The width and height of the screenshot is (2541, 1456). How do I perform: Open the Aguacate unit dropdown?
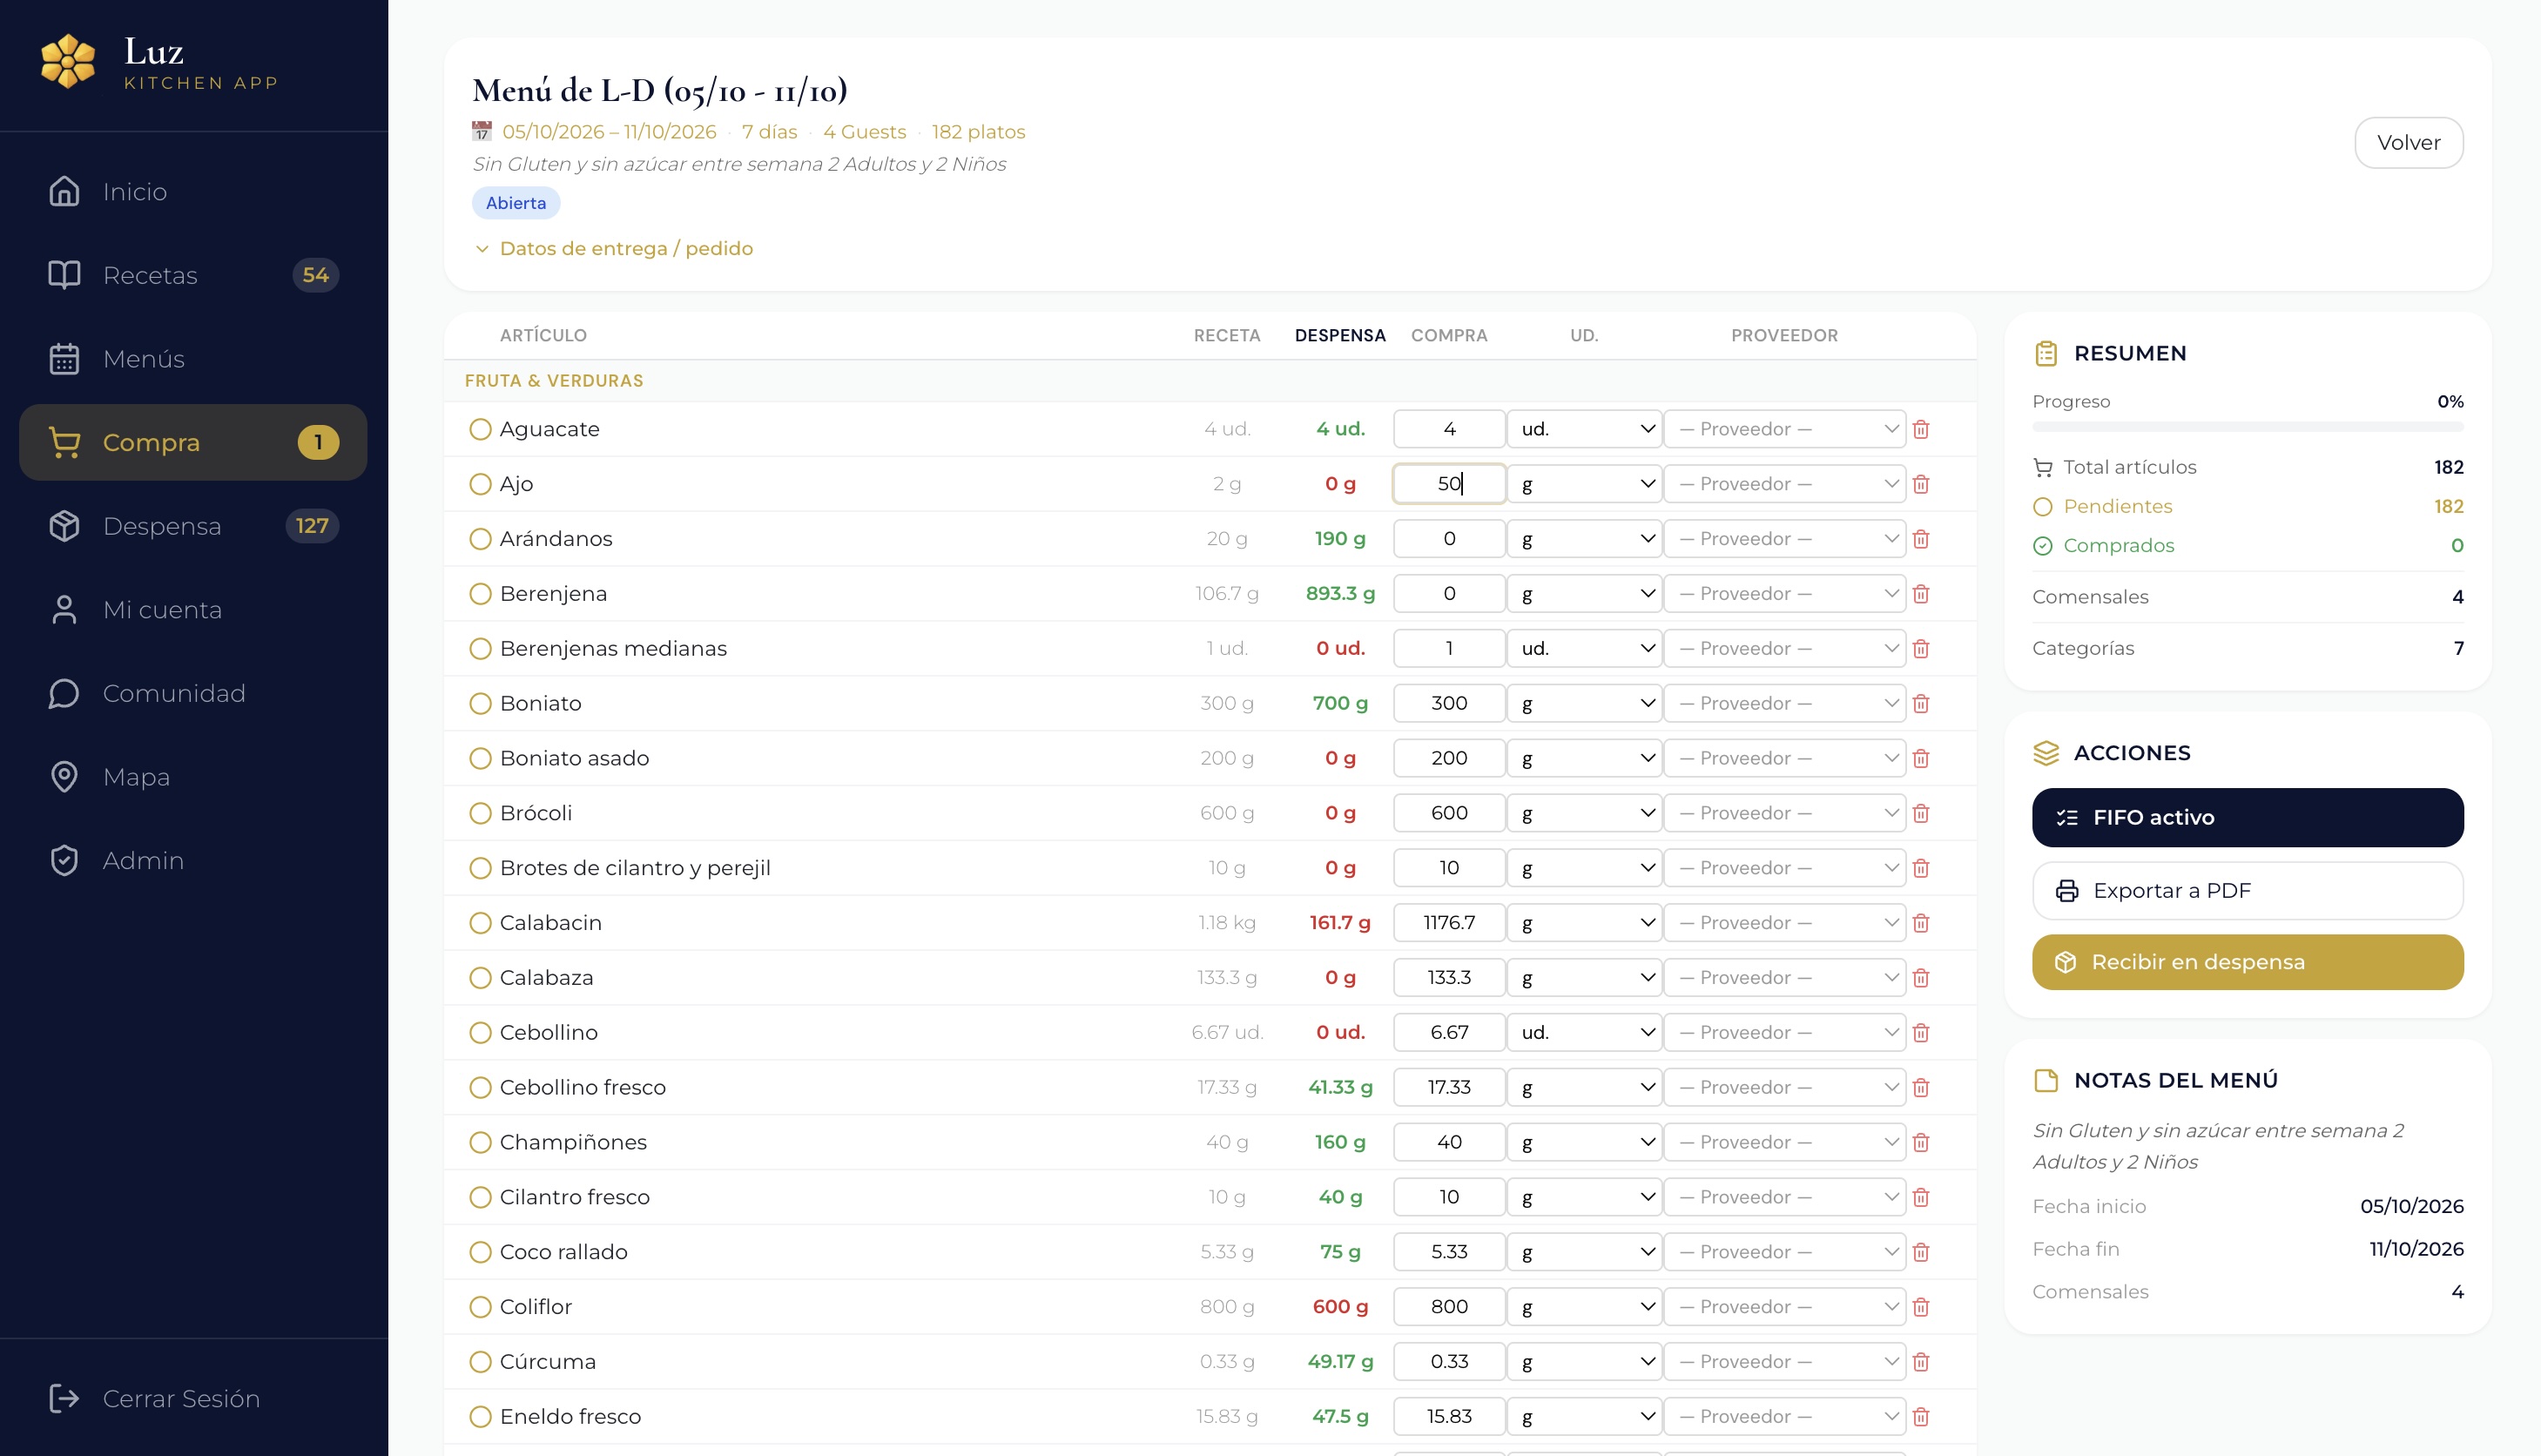tap(1585, 429)
